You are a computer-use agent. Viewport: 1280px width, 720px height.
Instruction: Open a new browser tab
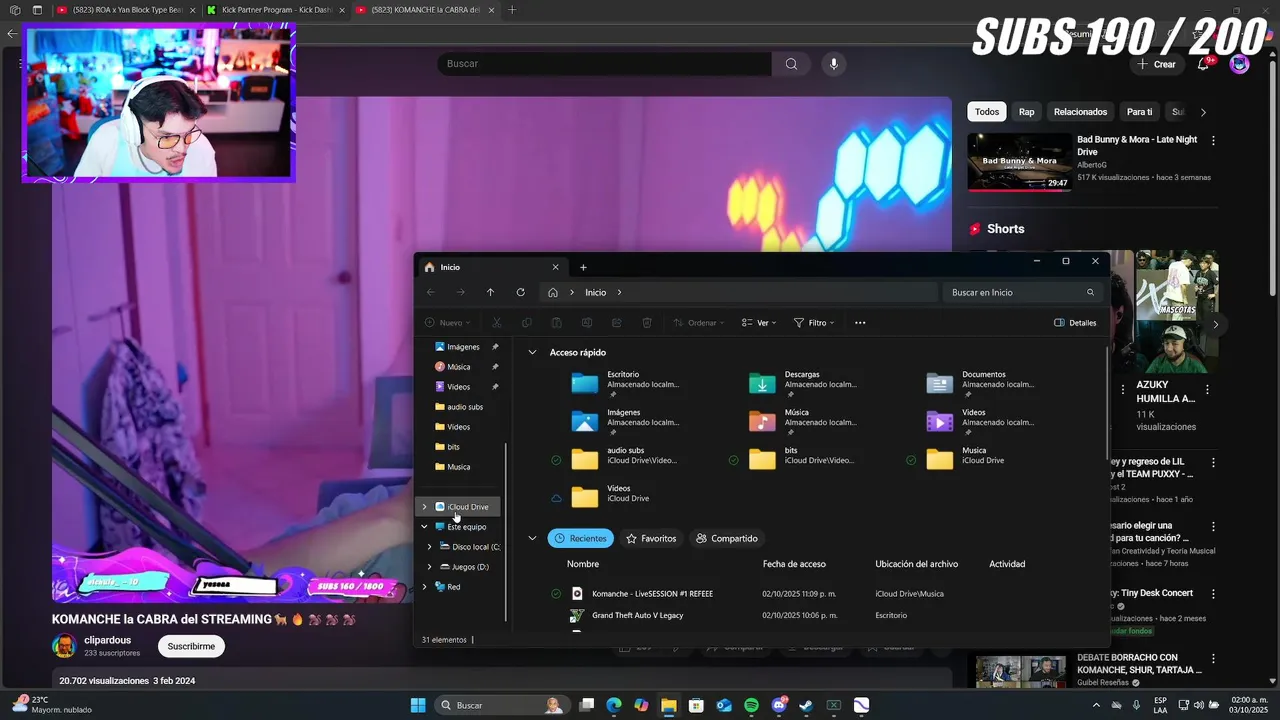(512, 10)
